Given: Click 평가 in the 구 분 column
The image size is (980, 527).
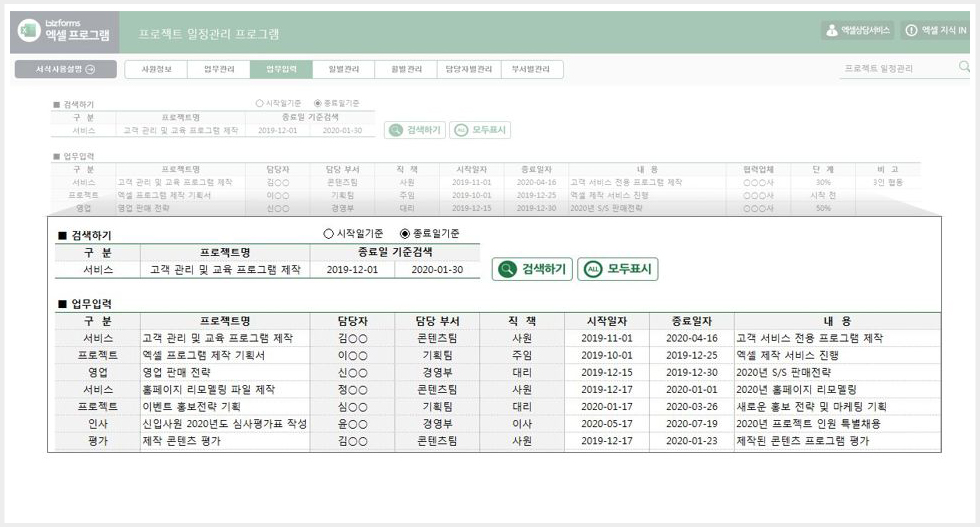Looking at the screenshot, I should click(98, 441).
